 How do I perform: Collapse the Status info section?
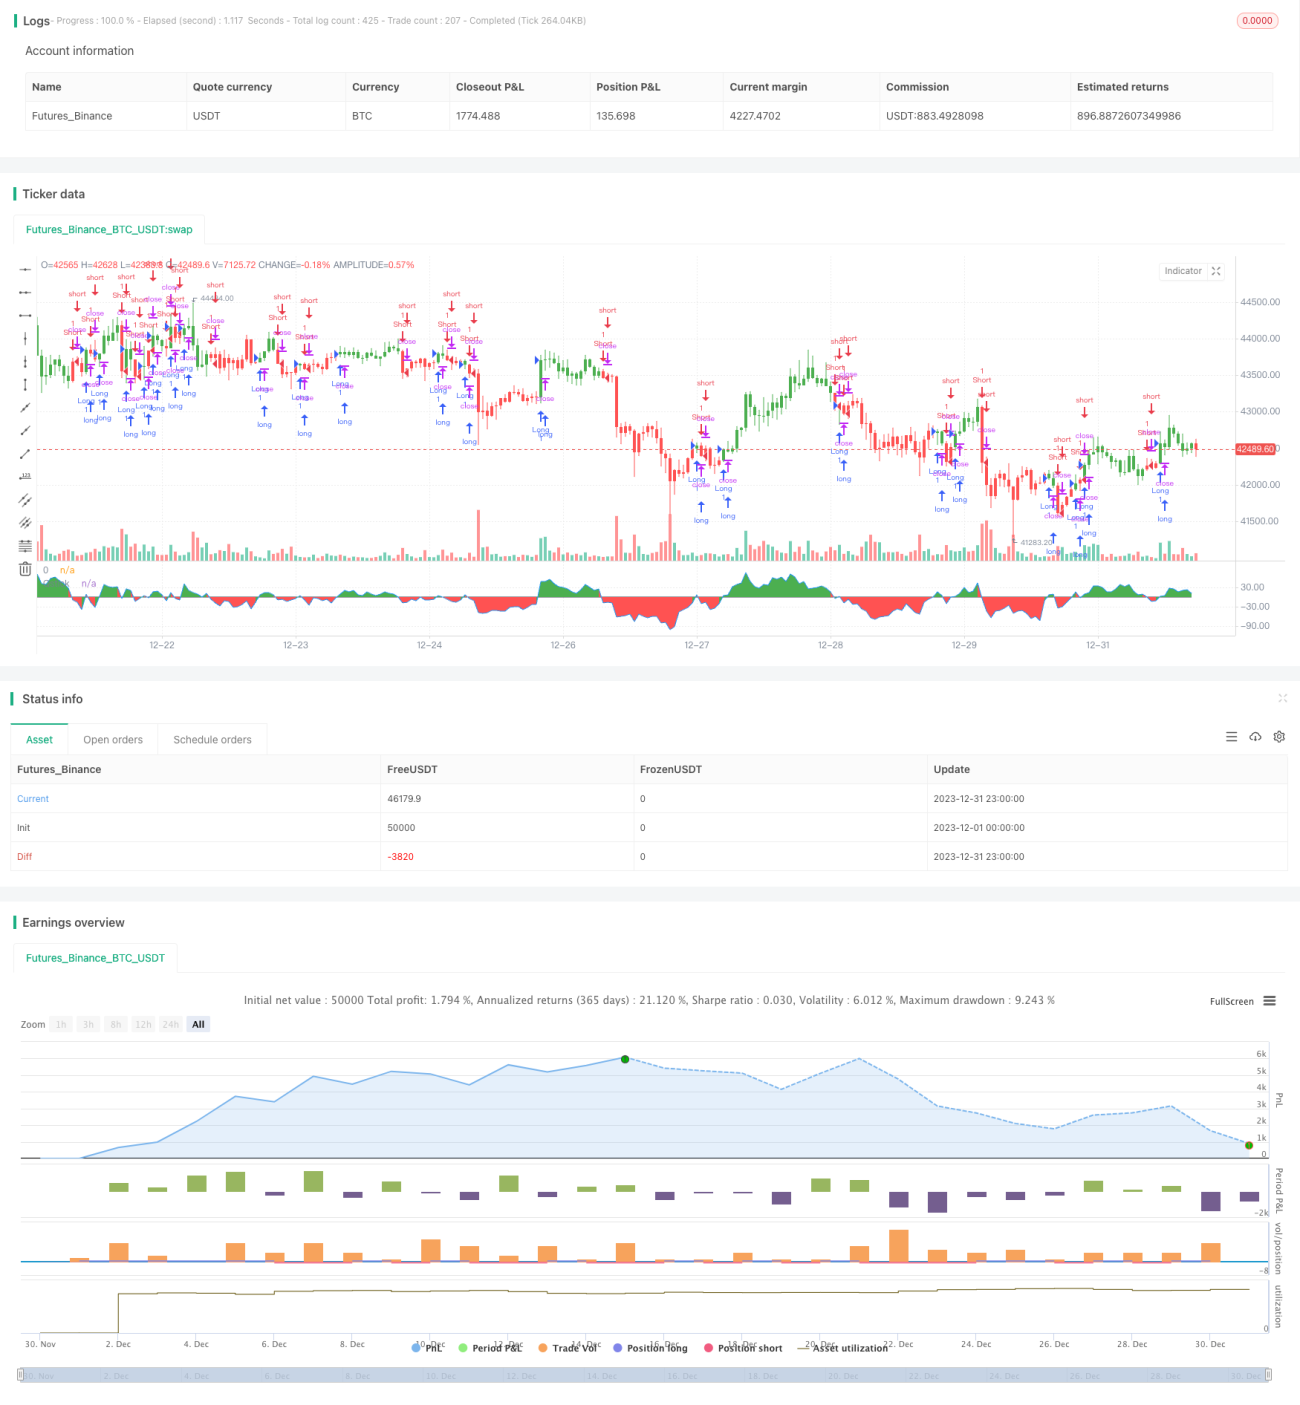click(1282, 698)
